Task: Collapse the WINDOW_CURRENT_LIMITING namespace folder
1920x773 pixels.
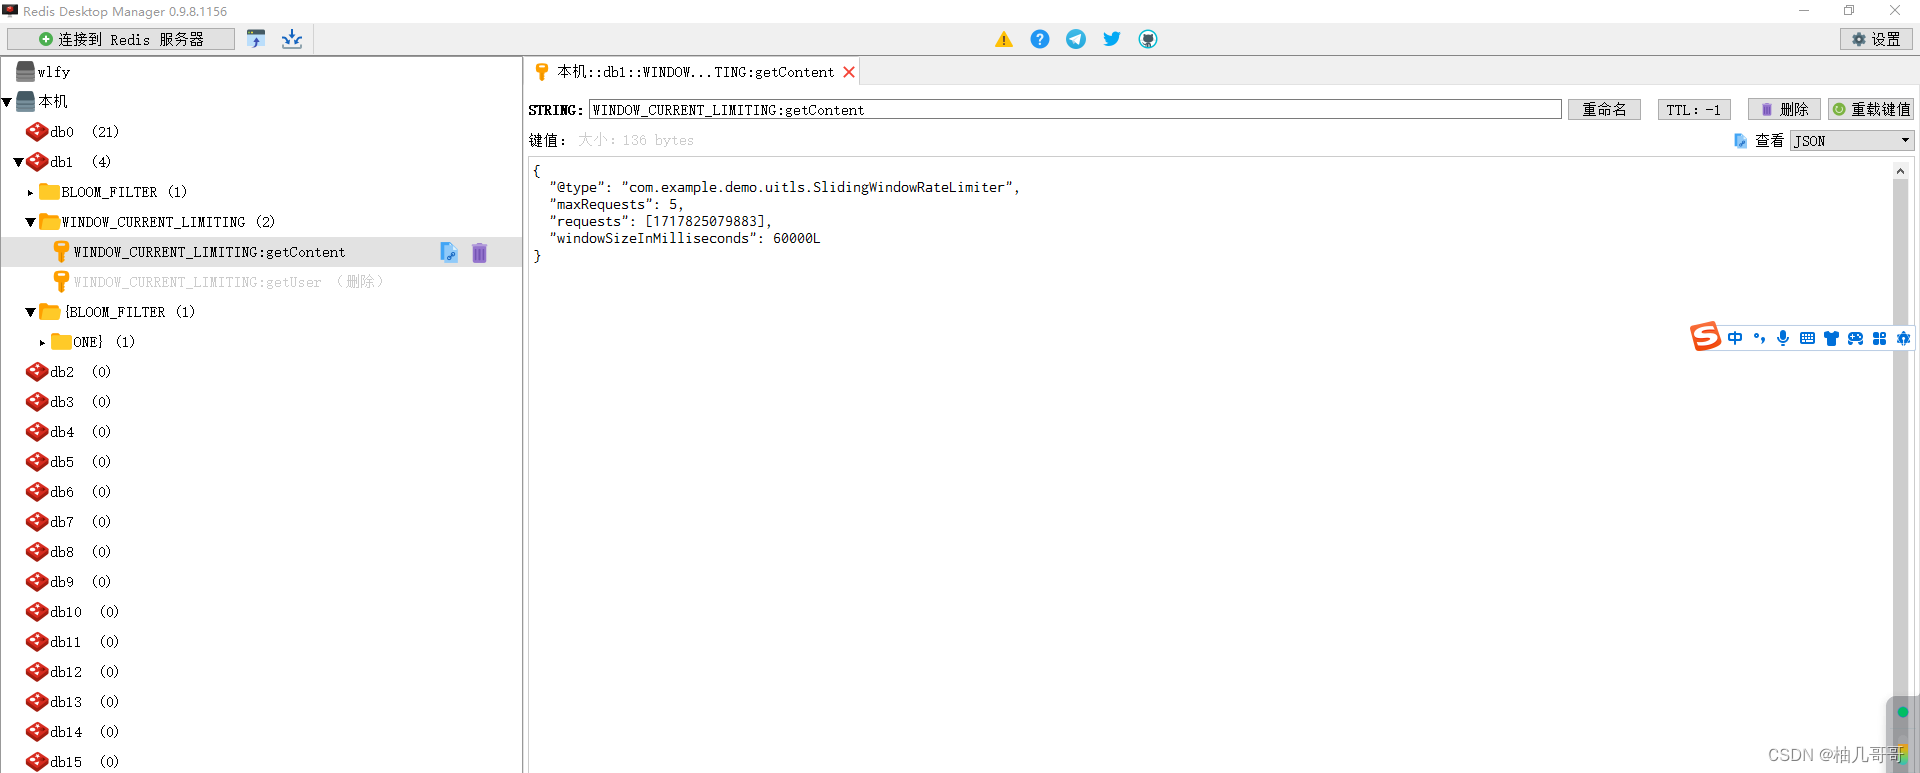Action: tap(30, 222)
